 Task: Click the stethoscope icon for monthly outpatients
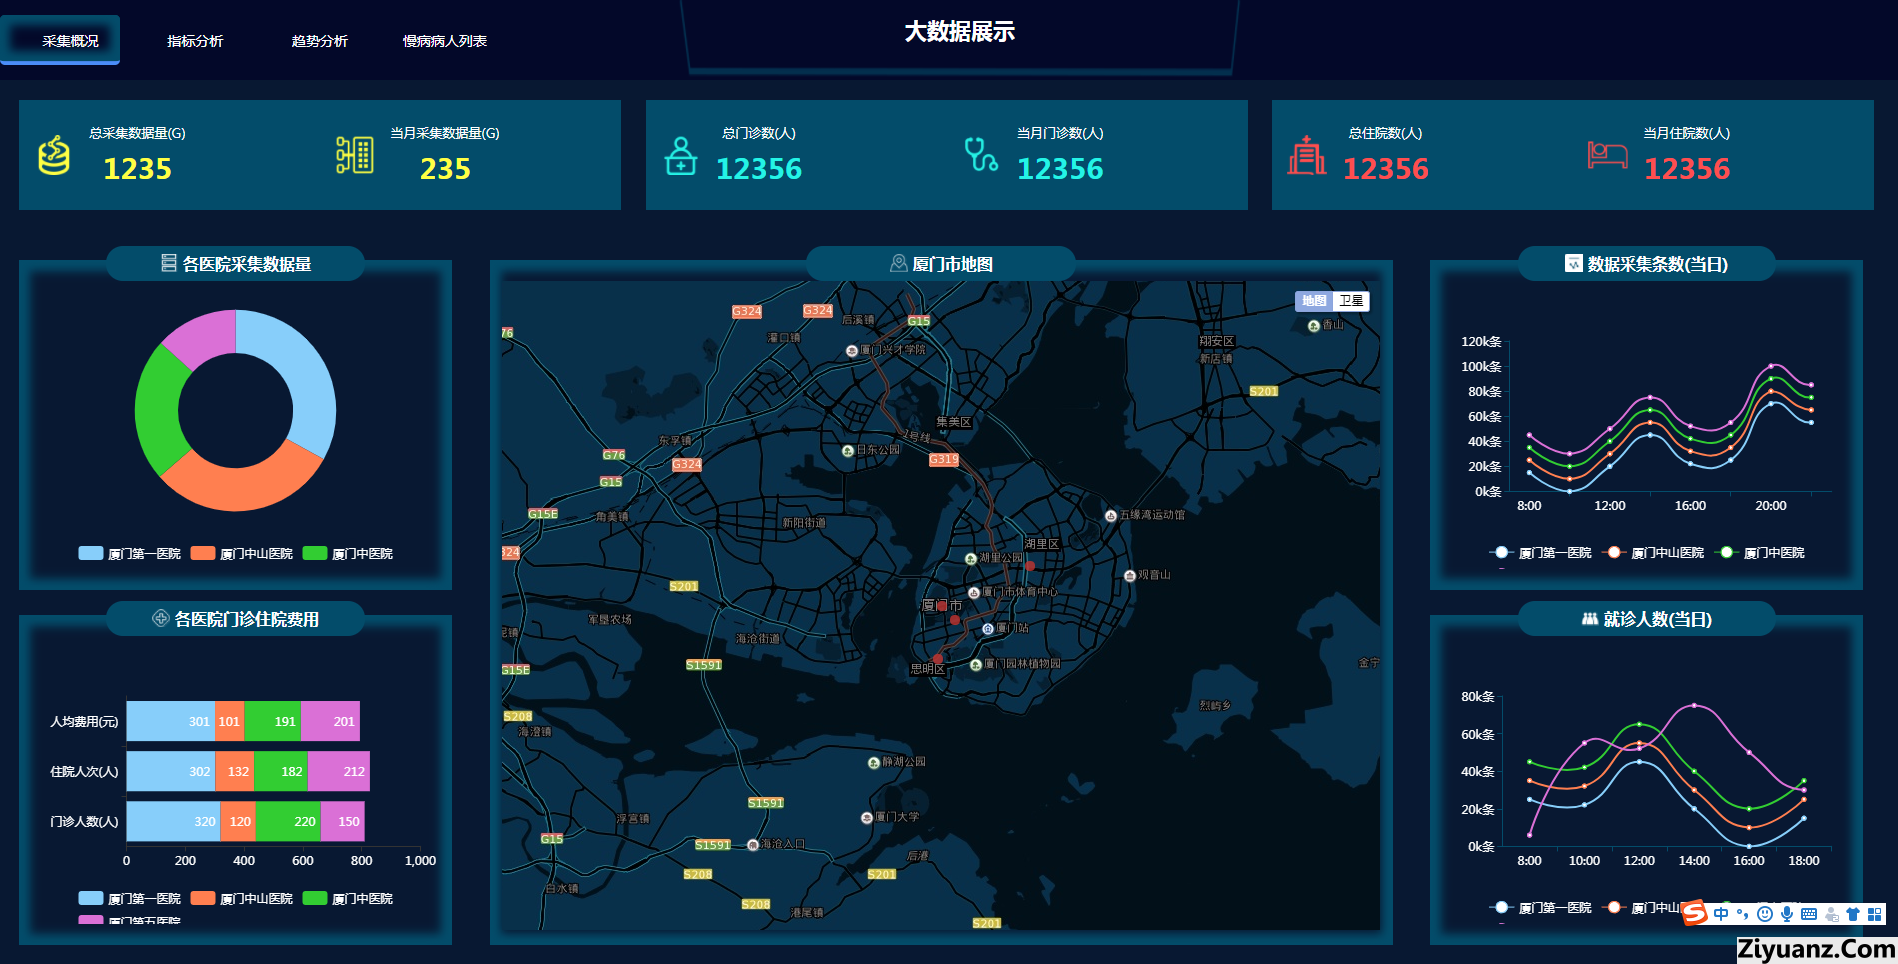[x=981, y=155]
